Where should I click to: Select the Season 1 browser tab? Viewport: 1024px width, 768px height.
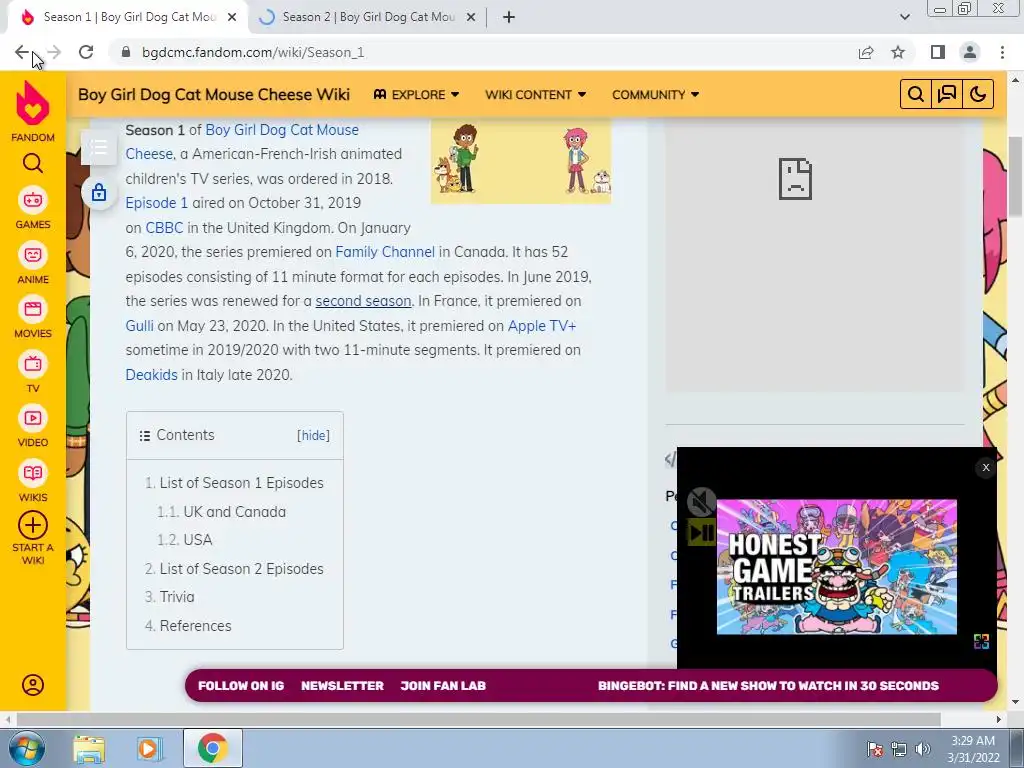tap(127, 17)
